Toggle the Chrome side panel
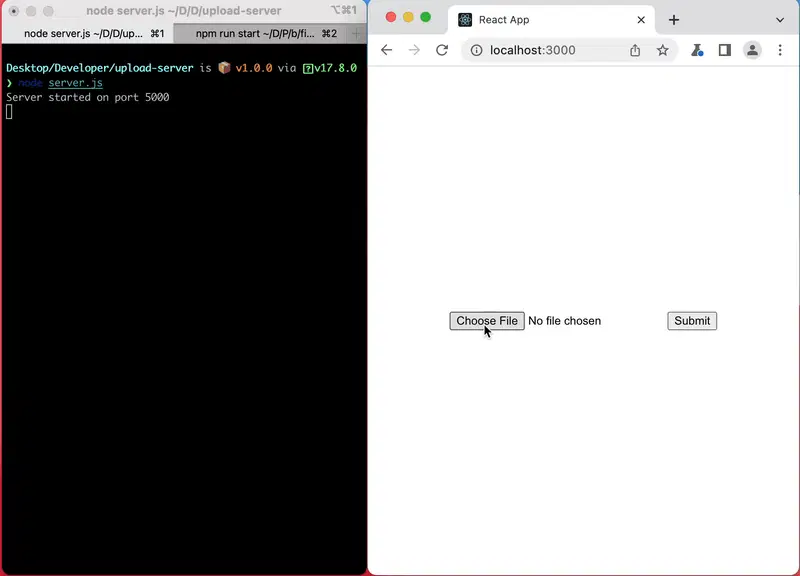 (724, 50)
